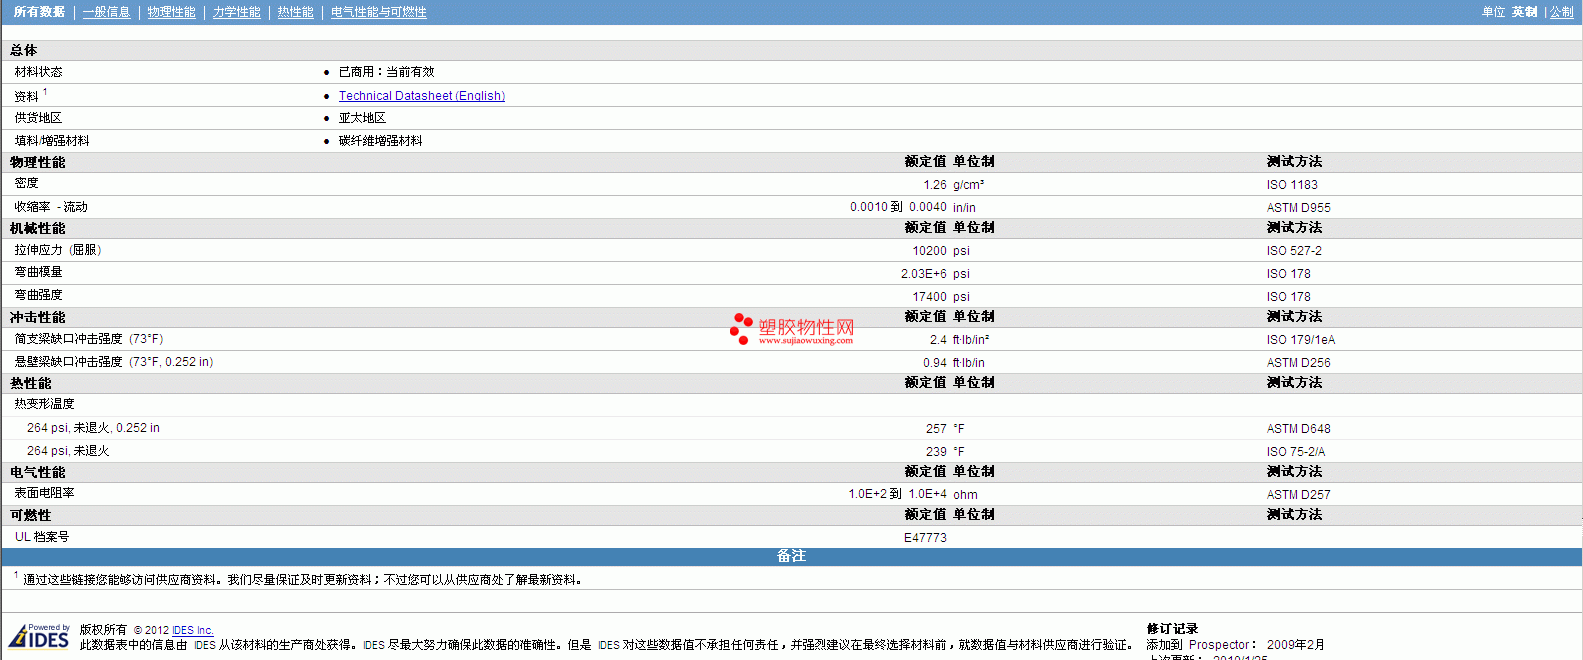This screenshot has height=660, width=1583.
Task: Click the 备注 notes header bar
Action: (791, 556)
